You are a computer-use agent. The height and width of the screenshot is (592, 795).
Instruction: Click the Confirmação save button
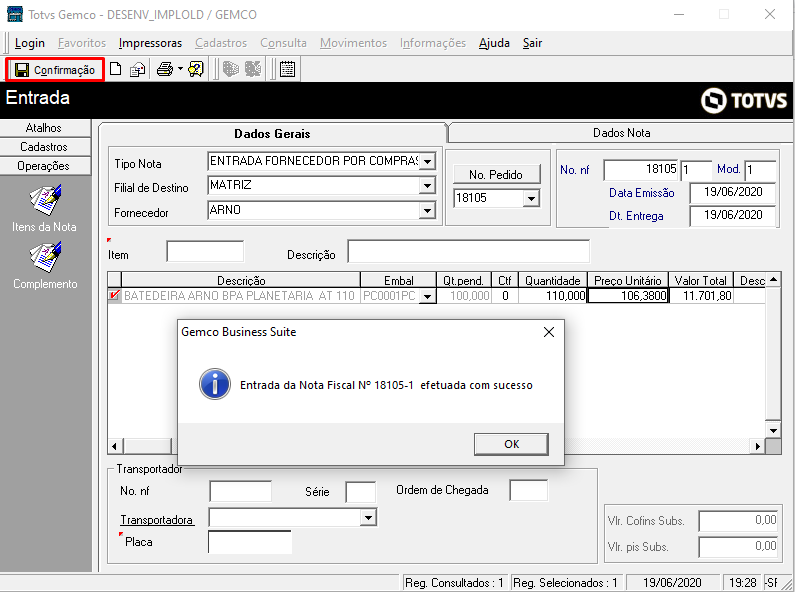pyautogui.click(x=55, y=69)
